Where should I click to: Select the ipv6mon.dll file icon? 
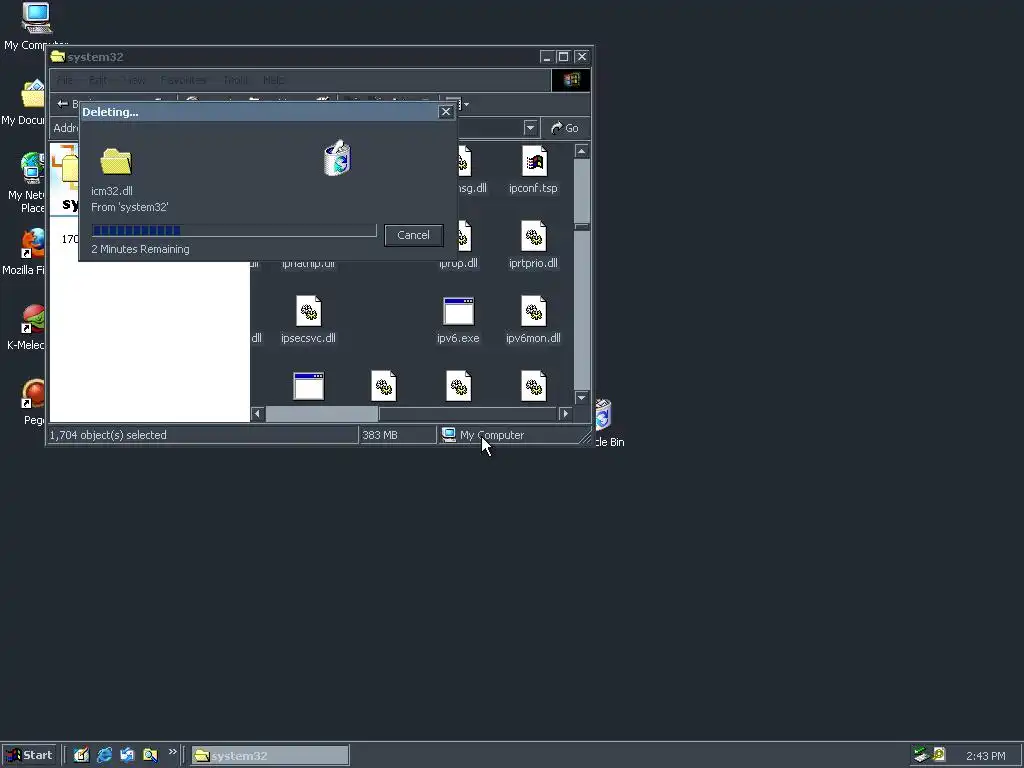(x=534, y=311)
